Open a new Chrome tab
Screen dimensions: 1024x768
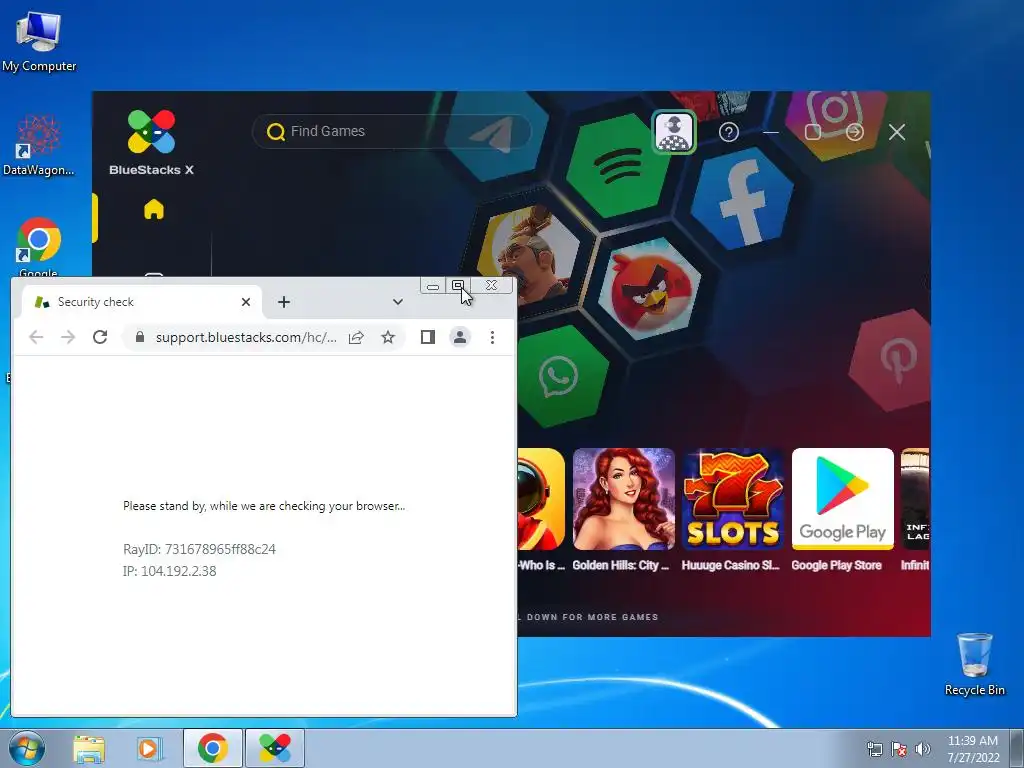pos(283,302)
